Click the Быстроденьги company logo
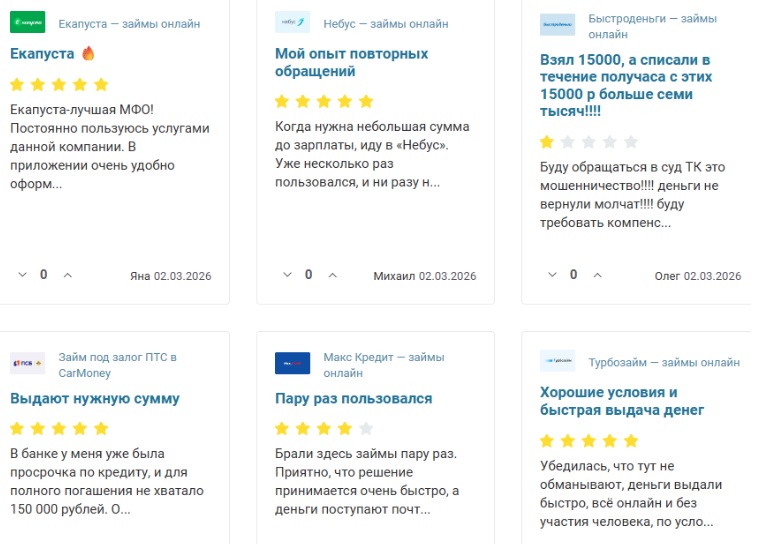 557,25
